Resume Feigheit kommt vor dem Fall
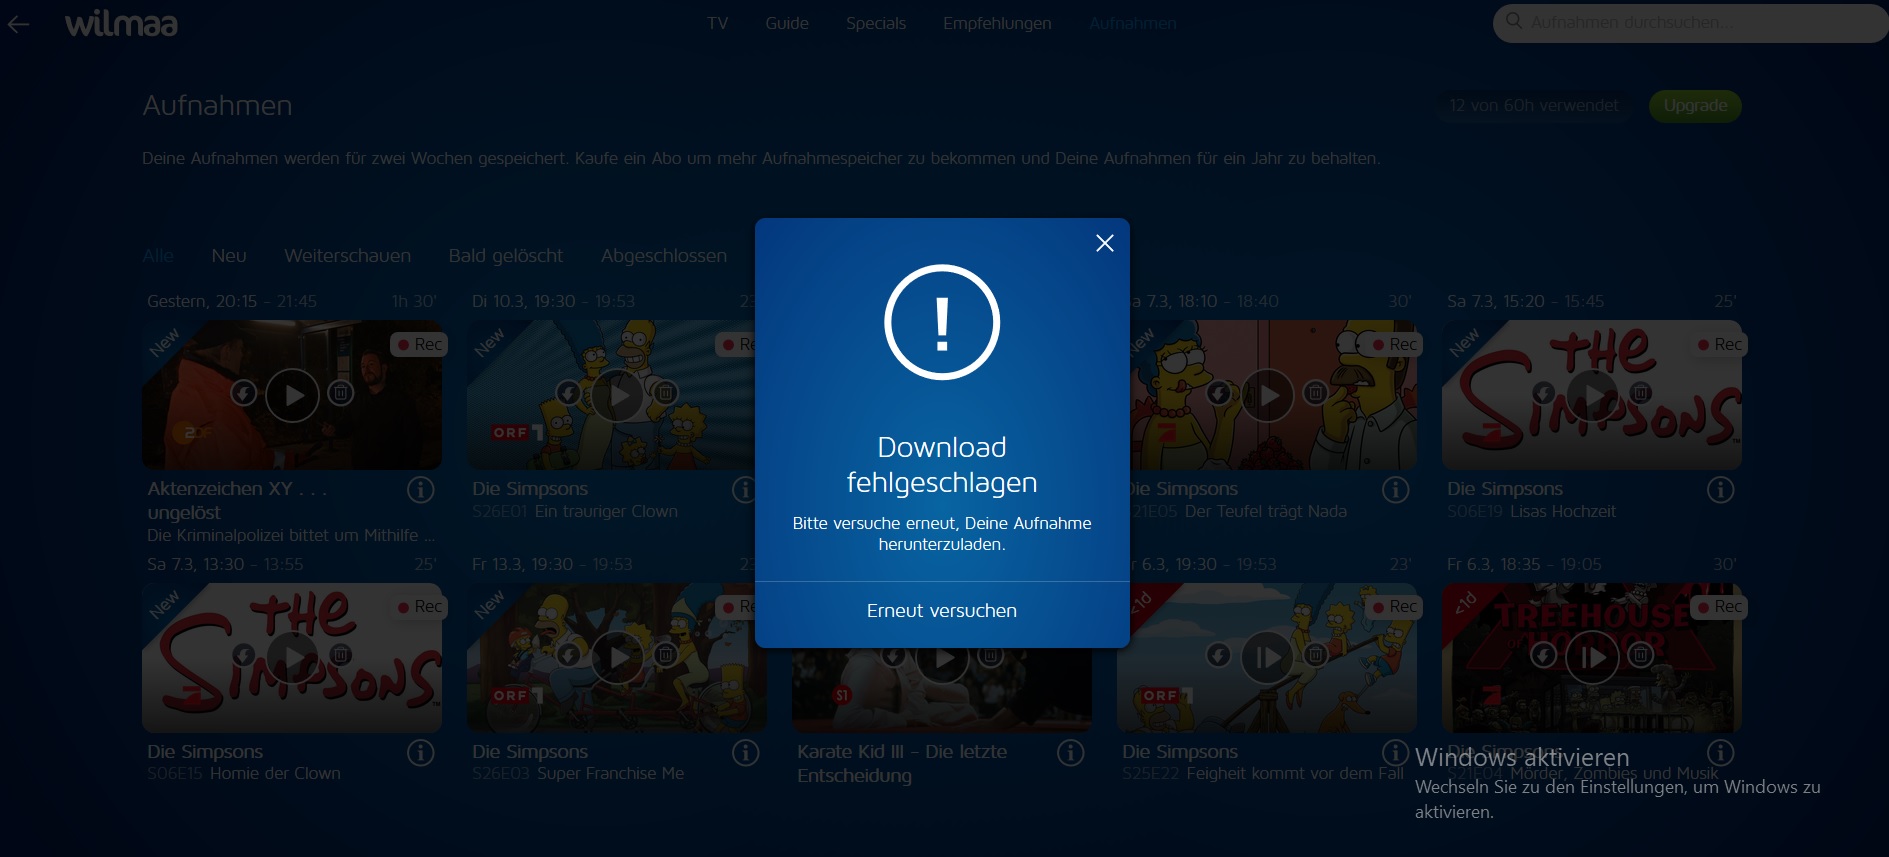 coord(1267,657)
